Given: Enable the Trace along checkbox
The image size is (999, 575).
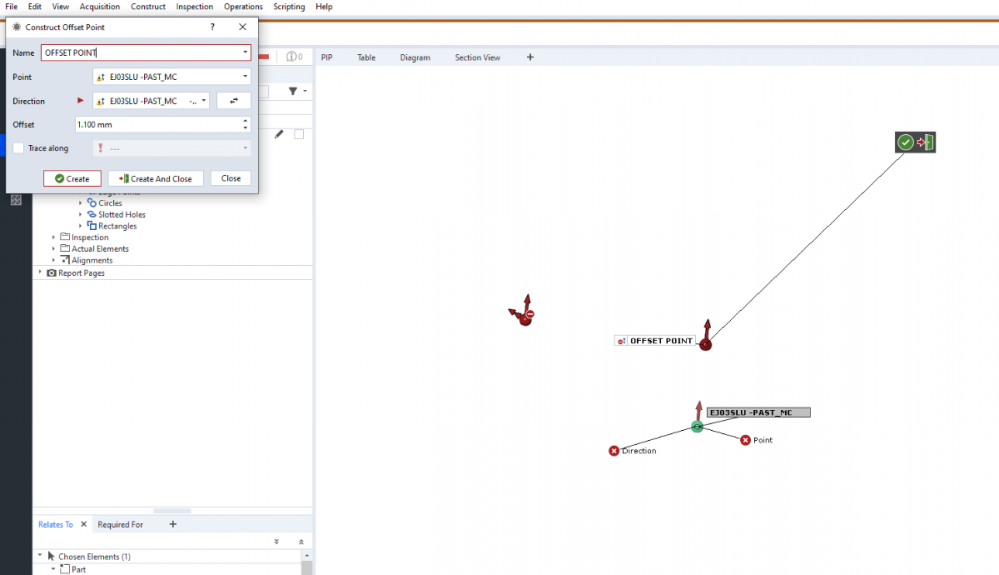Looking at the screenshot, I should (19, 148).
